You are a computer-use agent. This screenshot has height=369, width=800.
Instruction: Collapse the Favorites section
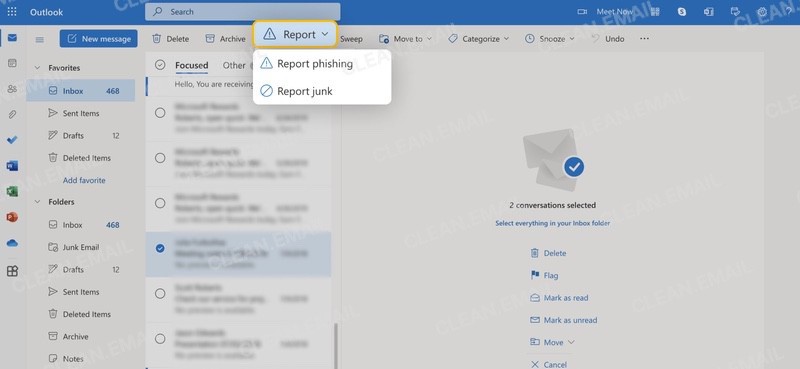coord(37,68)
